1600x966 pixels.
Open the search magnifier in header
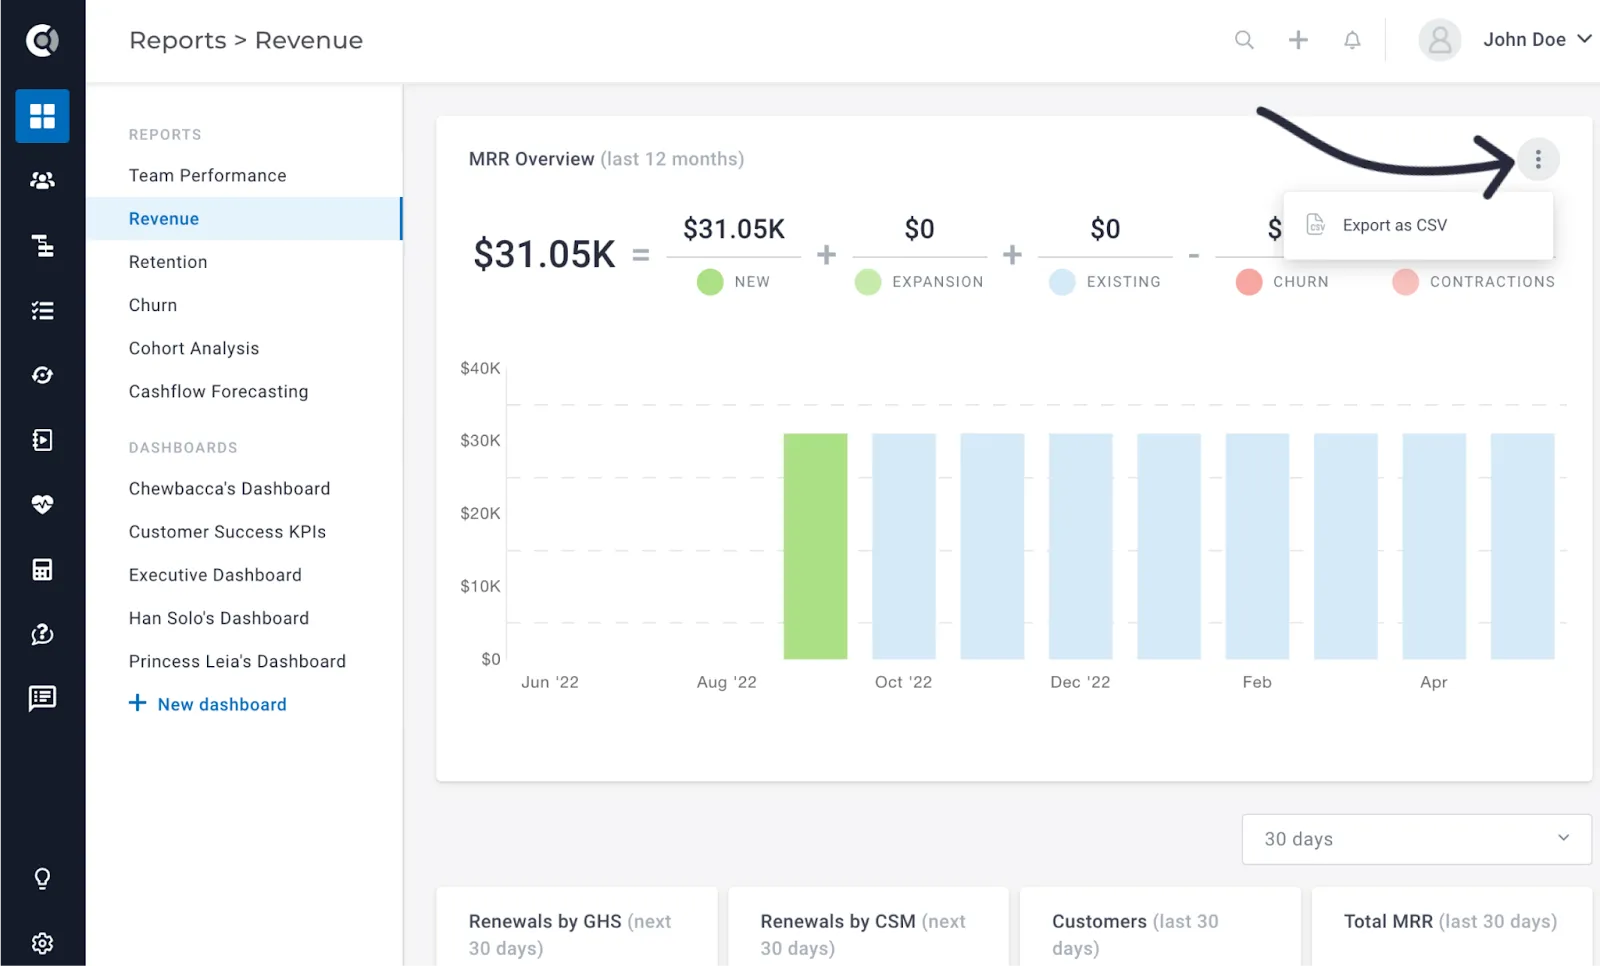[1244, 40]
